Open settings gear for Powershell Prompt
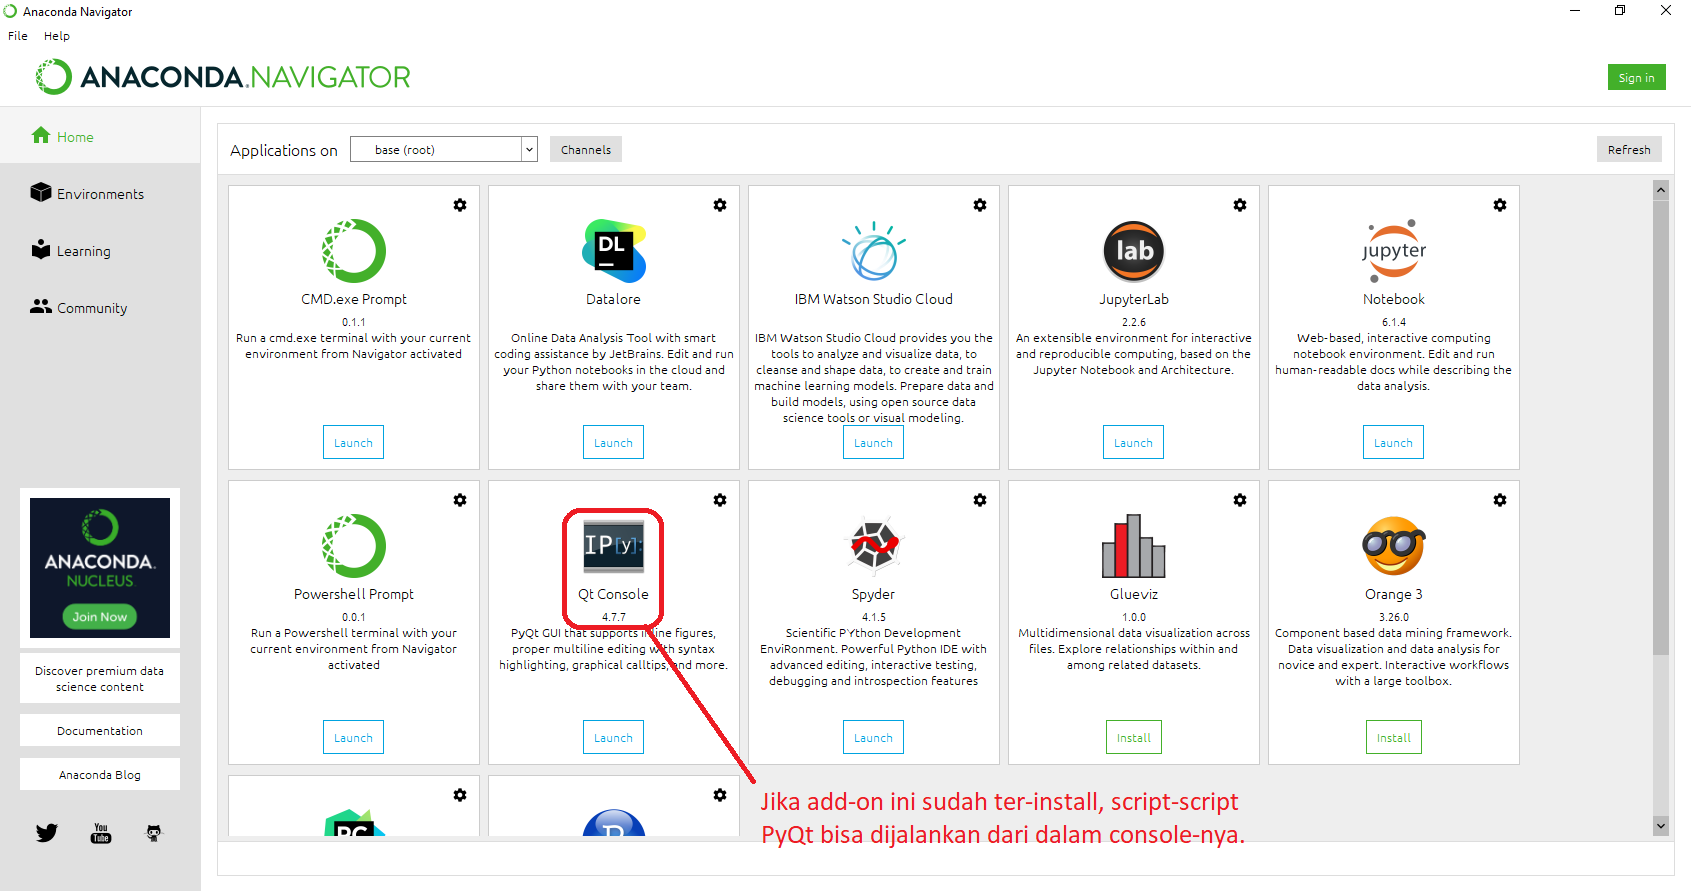The height and width of the screenshot is (891, 1691). 460,500
